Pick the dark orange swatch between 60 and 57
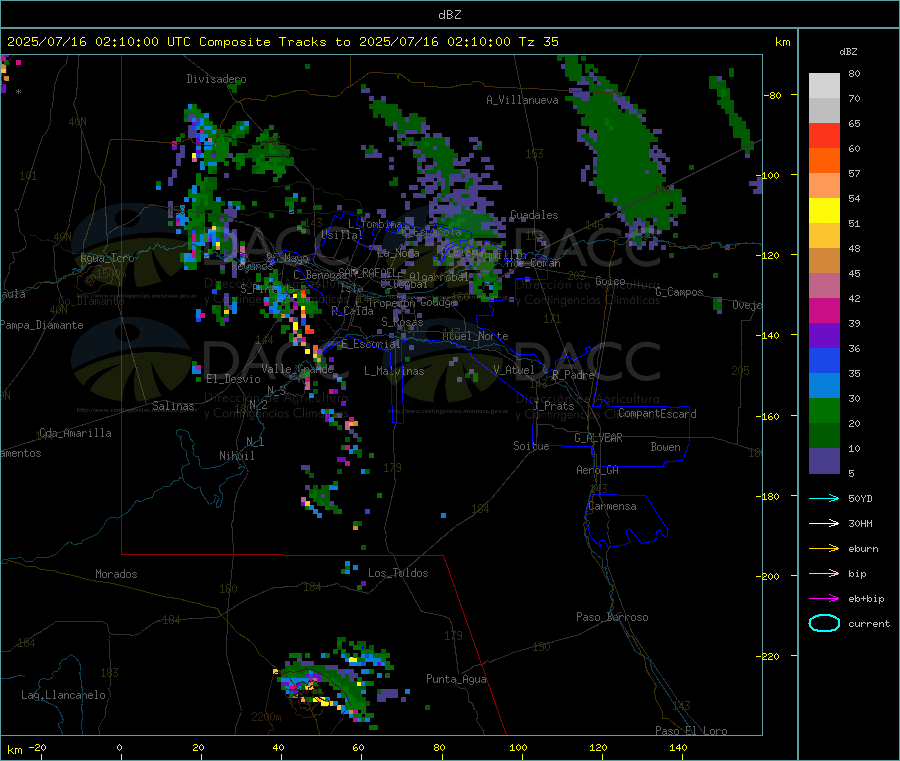 click(824, 161)
